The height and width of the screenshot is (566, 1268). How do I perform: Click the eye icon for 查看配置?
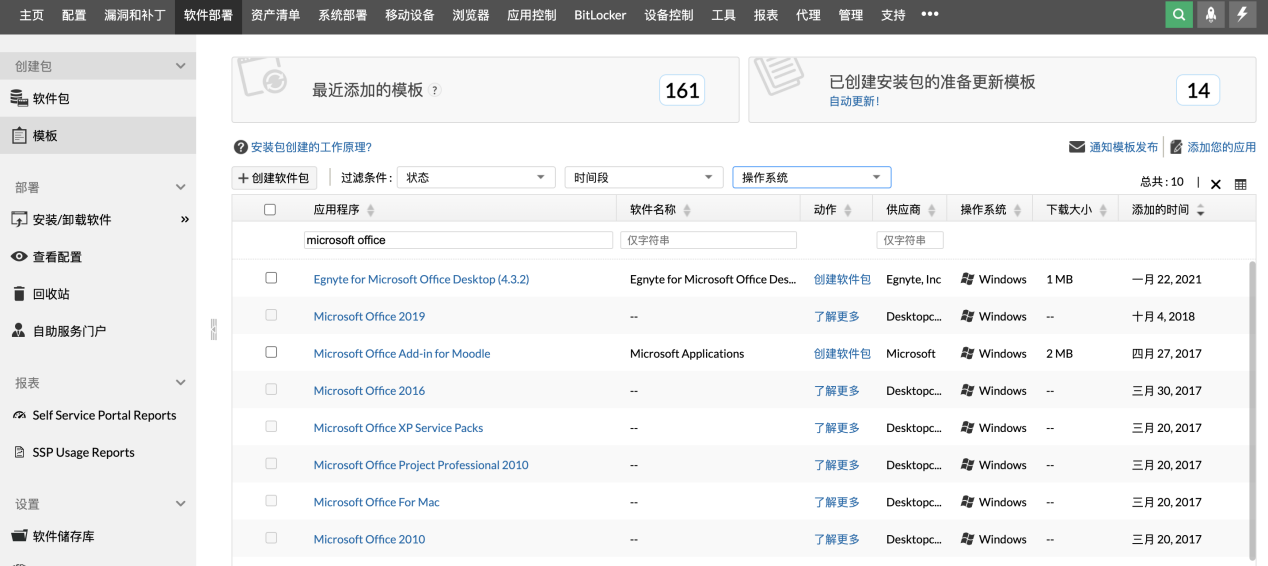pyautogui.click(x=18, y=256)
